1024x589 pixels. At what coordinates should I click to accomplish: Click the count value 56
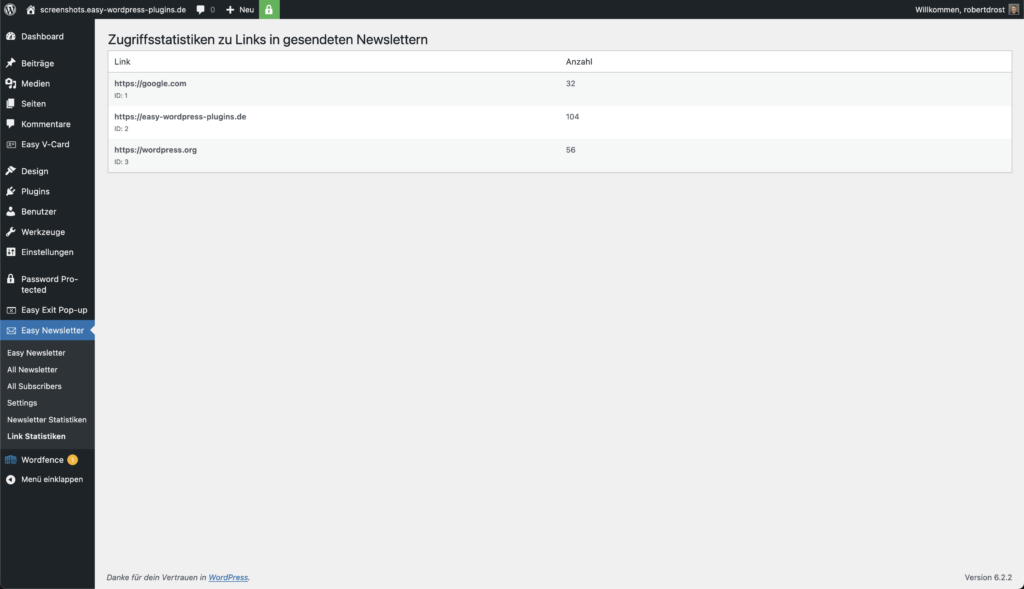click(570, 150)
